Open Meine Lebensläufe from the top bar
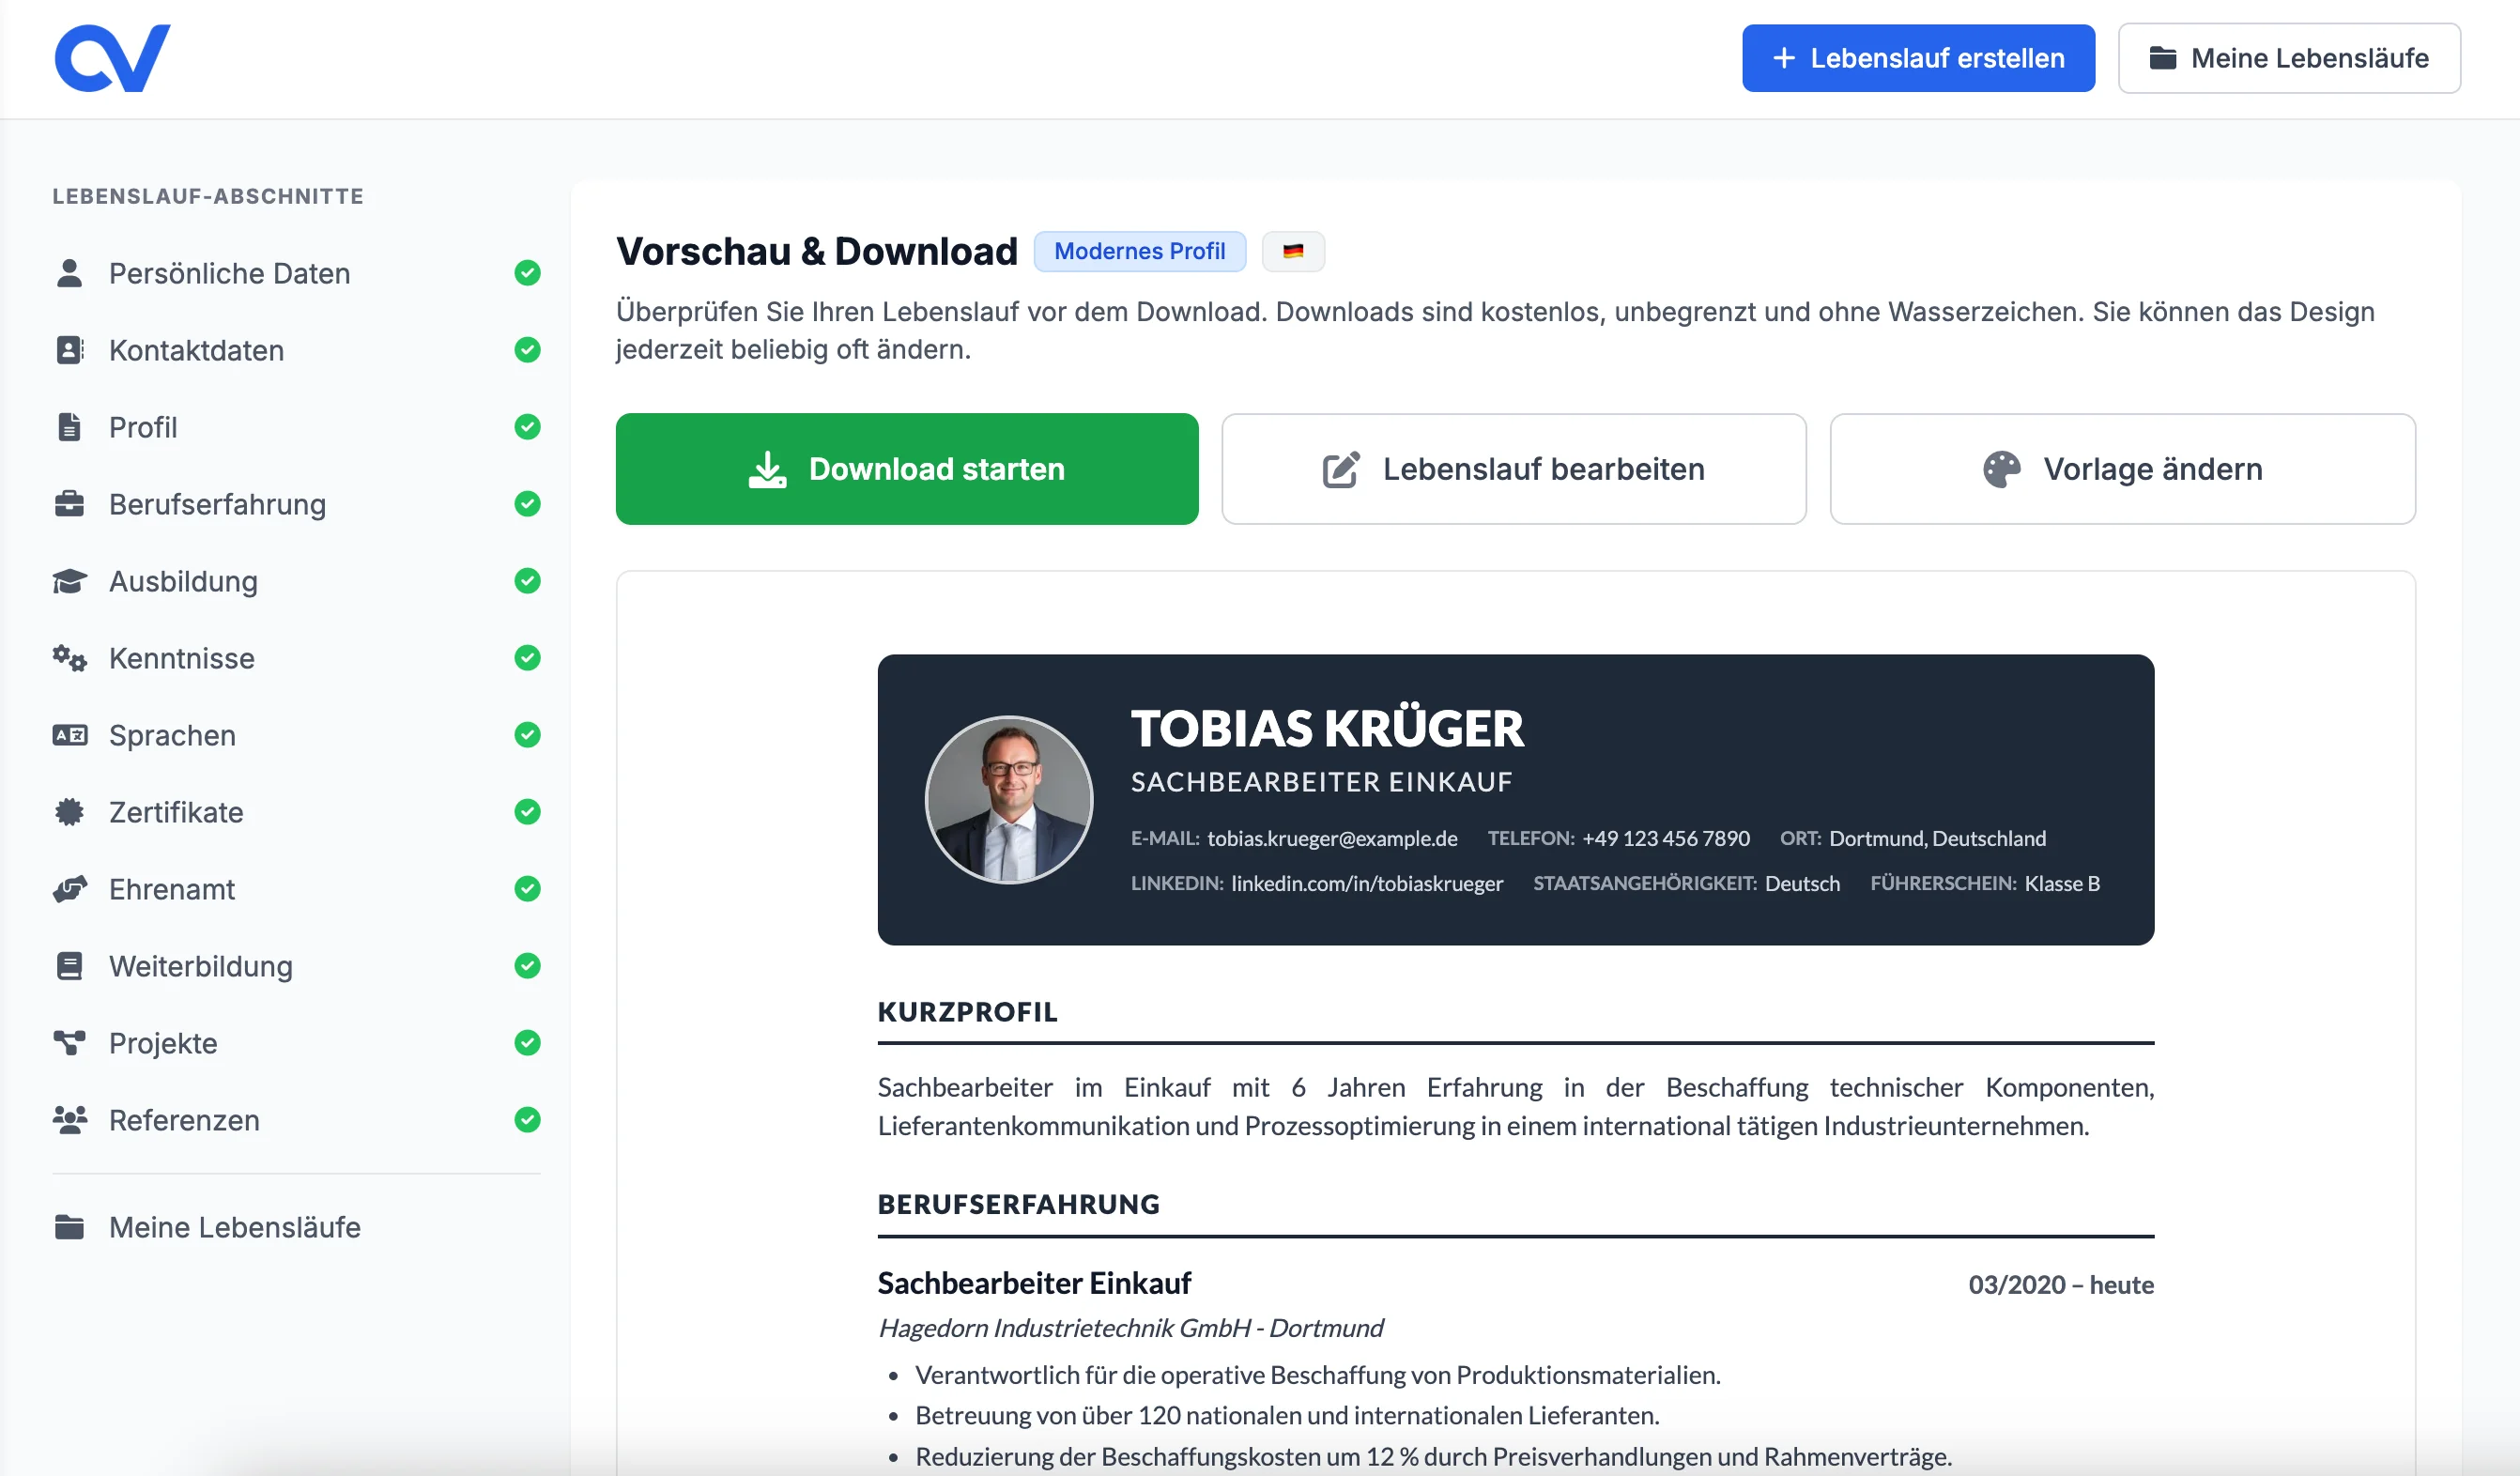 click(x=2288, y=58)
